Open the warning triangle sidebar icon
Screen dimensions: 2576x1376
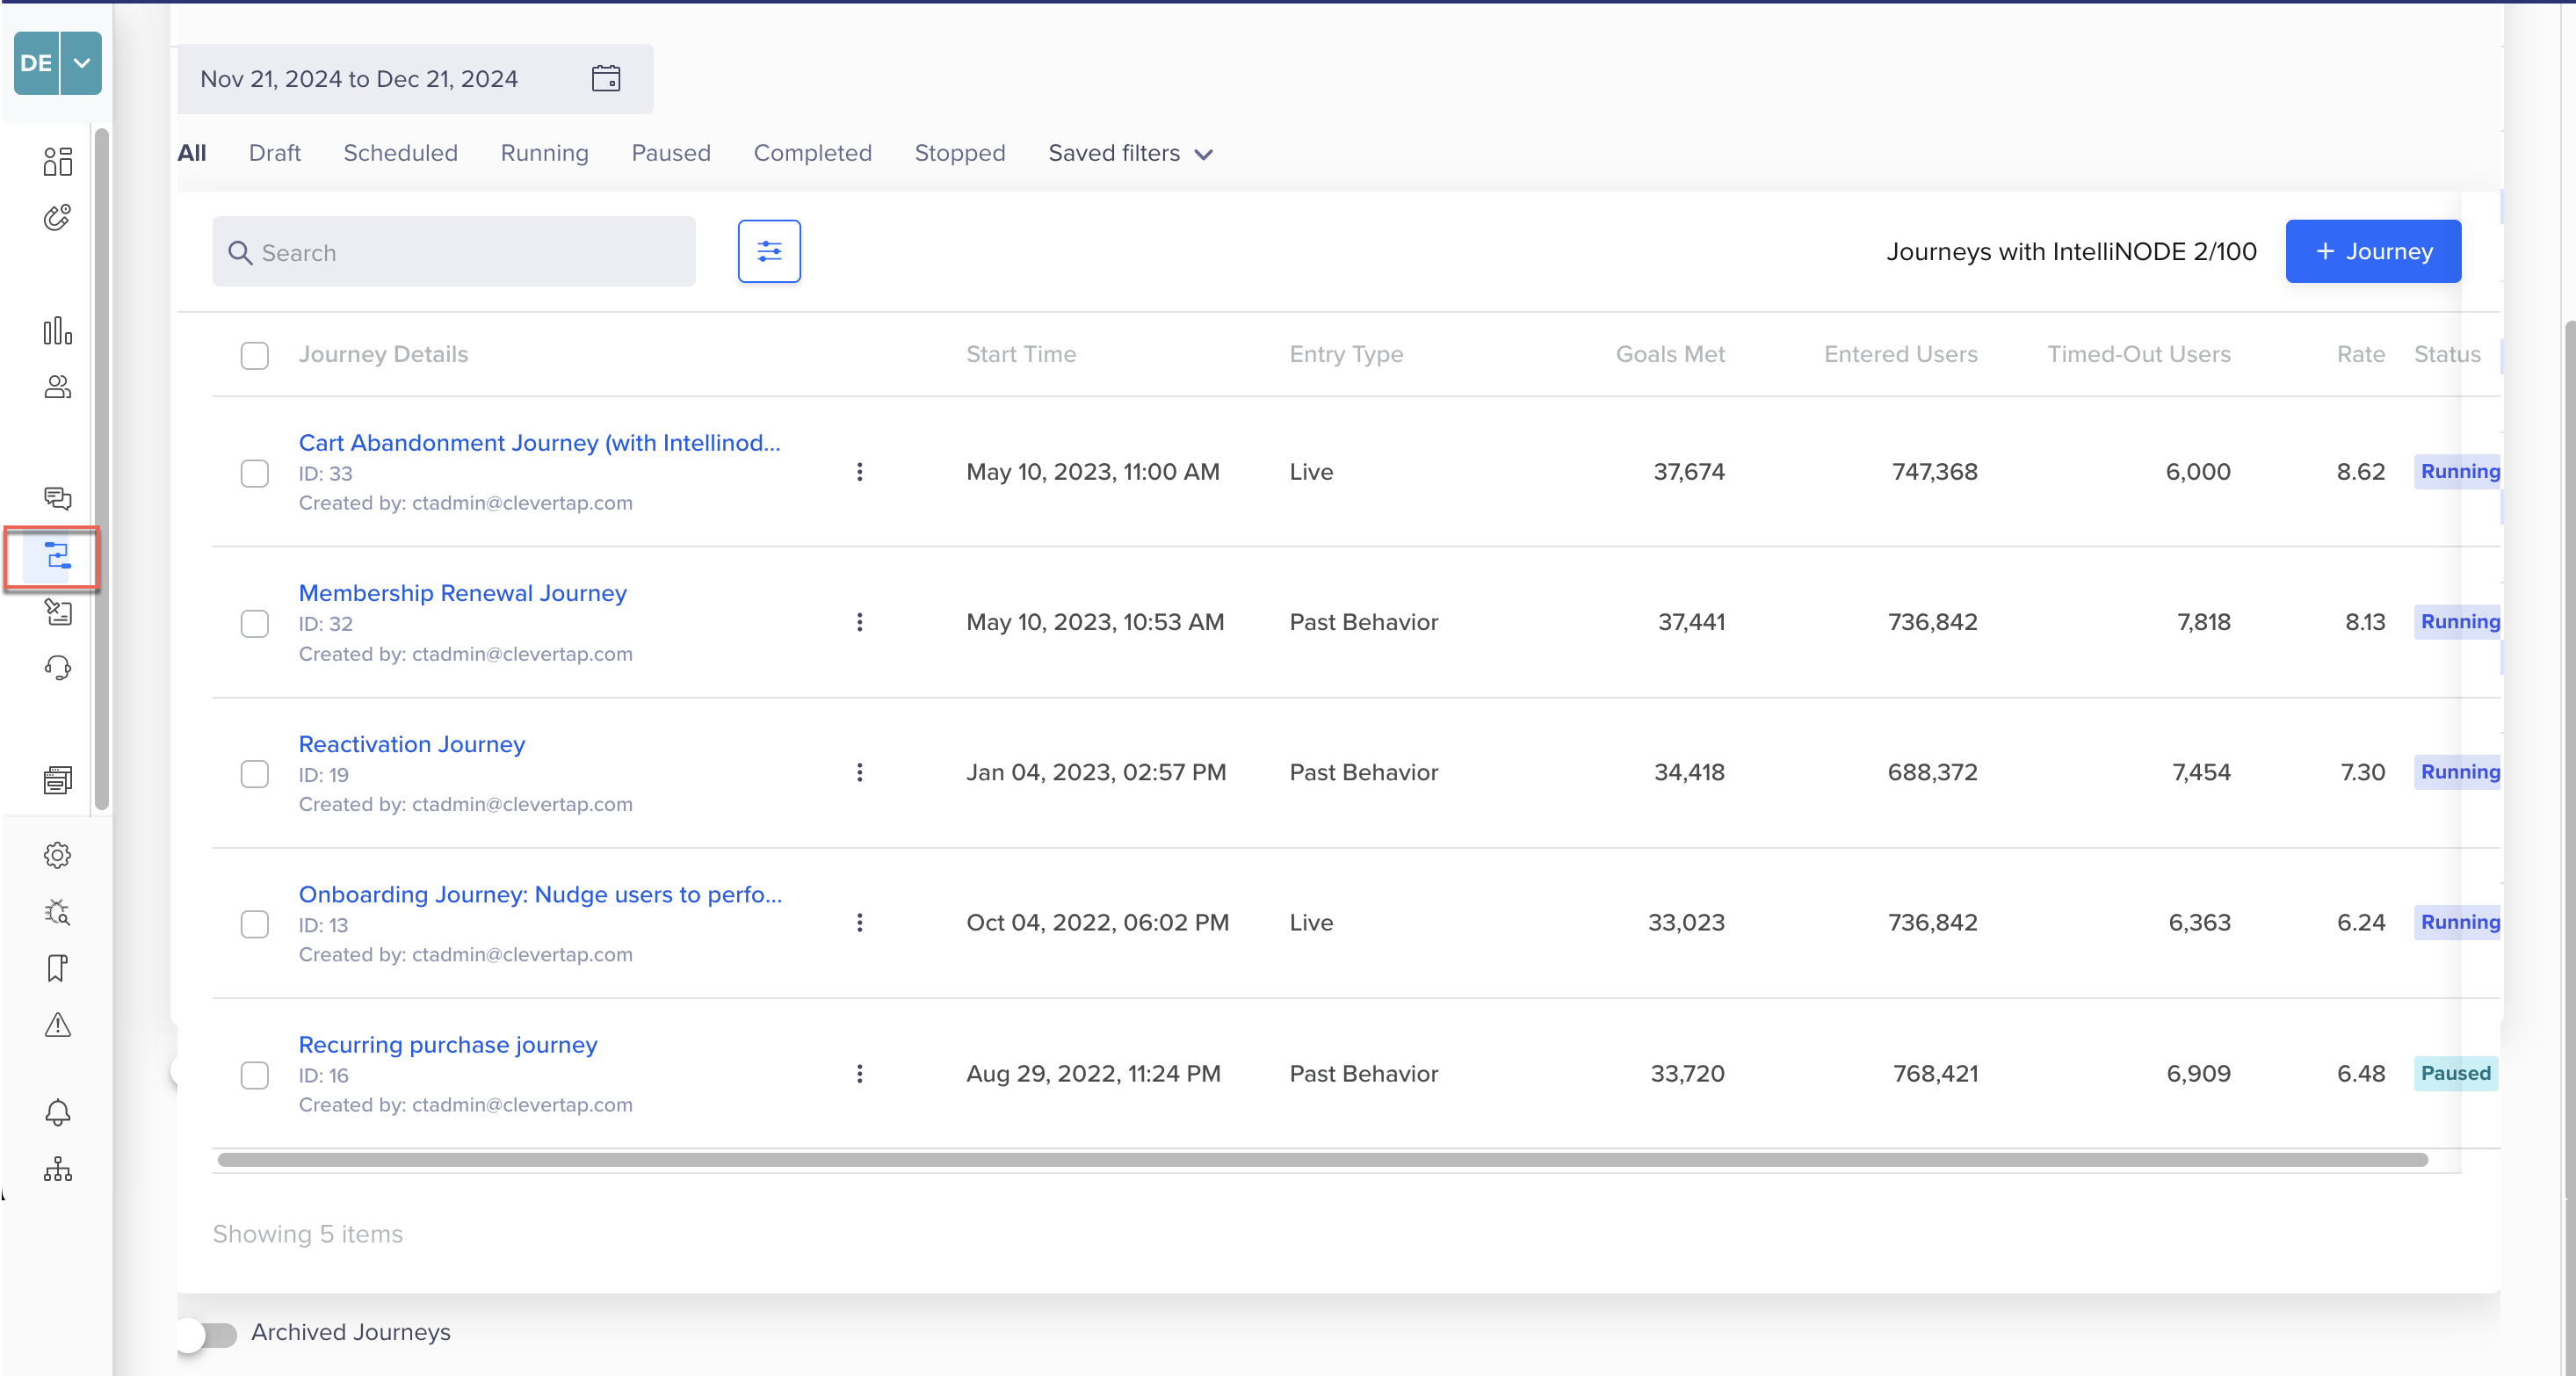point(58,1024)
